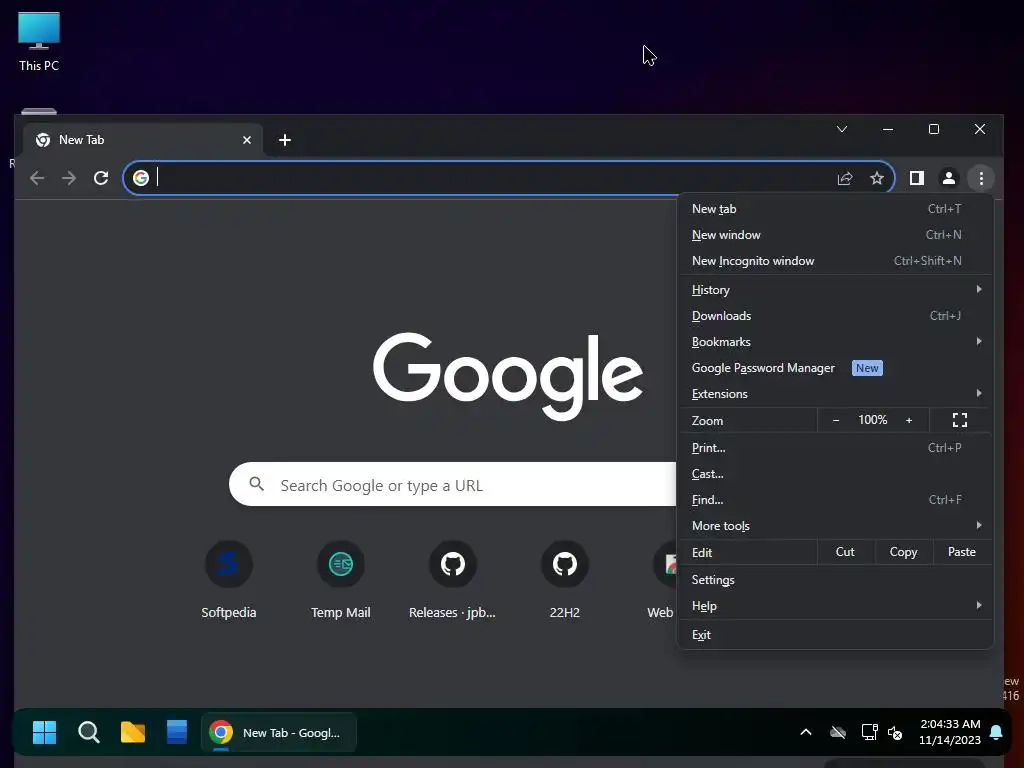The image size is (1024, 768).
Task: Open Windows taskbar search
Action: [89, 733]
